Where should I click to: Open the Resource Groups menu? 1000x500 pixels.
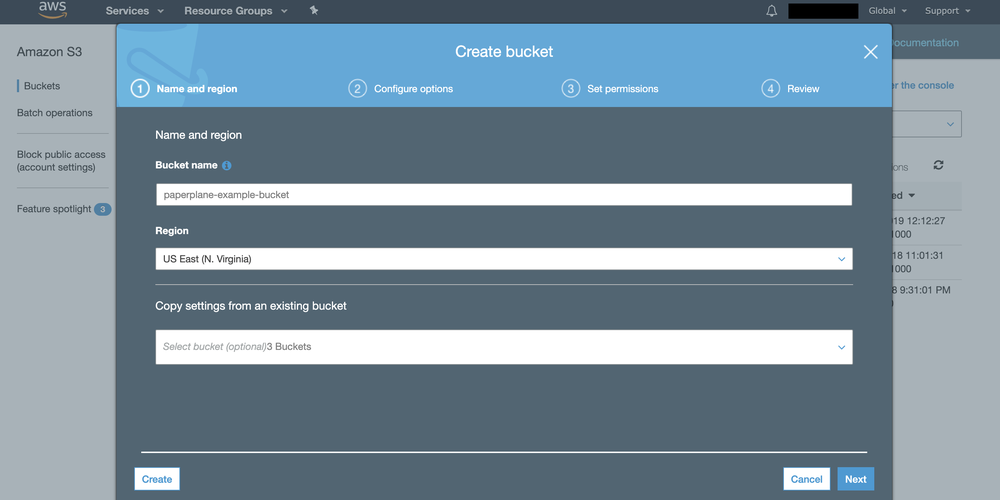(235, 11)
